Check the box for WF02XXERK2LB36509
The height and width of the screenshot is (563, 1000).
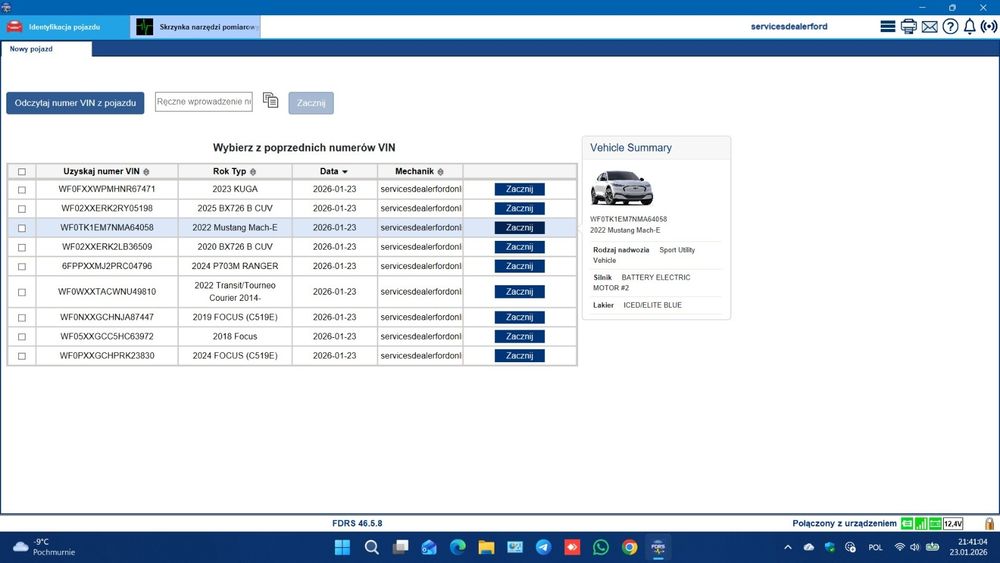[22, 247]
